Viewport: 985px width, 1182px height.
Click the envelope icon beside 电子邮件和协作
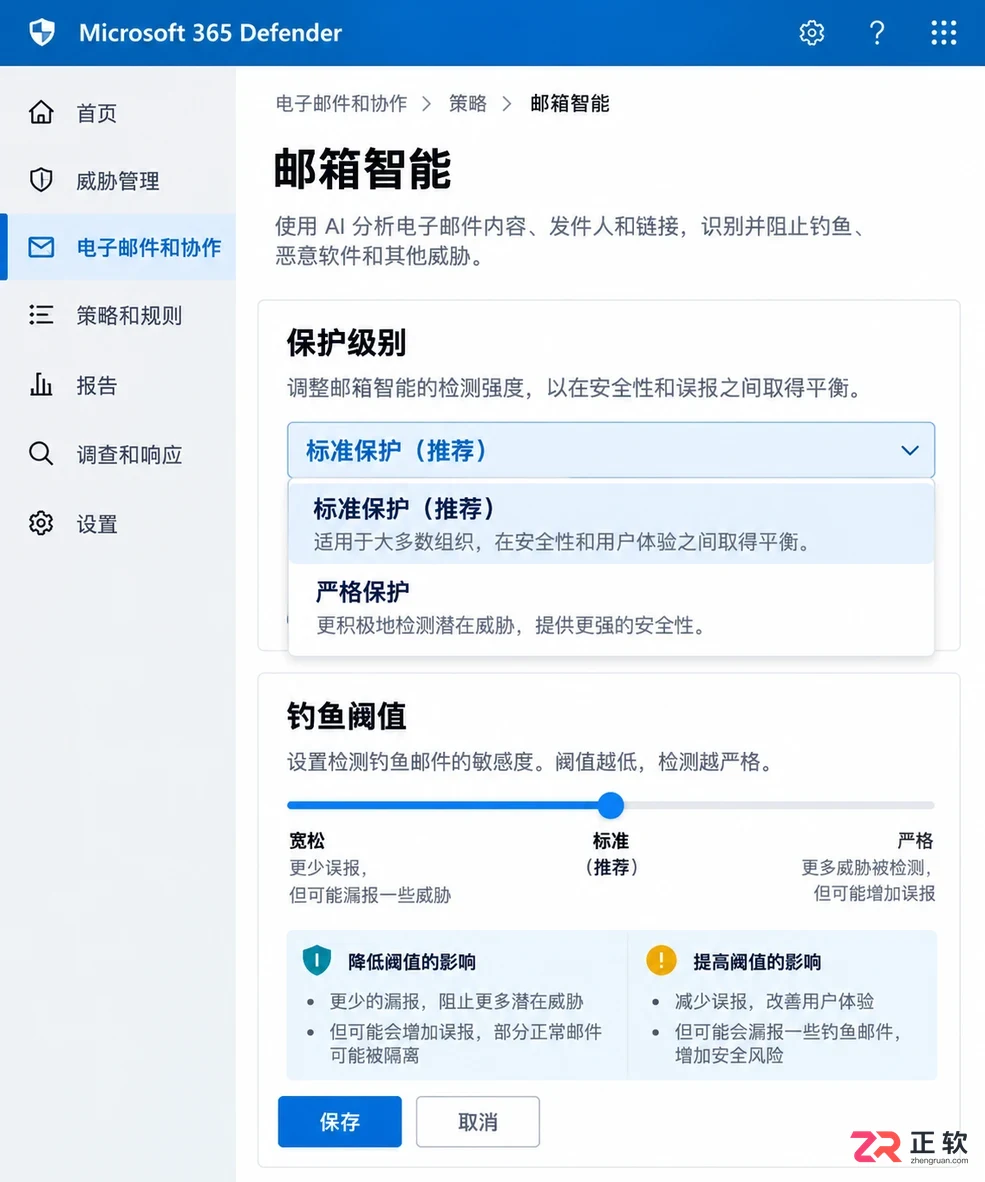[x=41, y=247]
